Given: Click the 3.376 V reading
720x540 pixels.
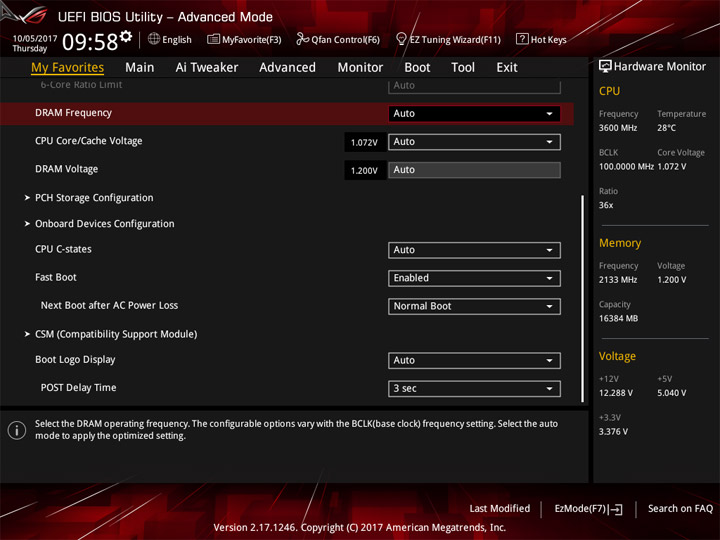Looking at the screenshot, I should [x=613, y=432].
